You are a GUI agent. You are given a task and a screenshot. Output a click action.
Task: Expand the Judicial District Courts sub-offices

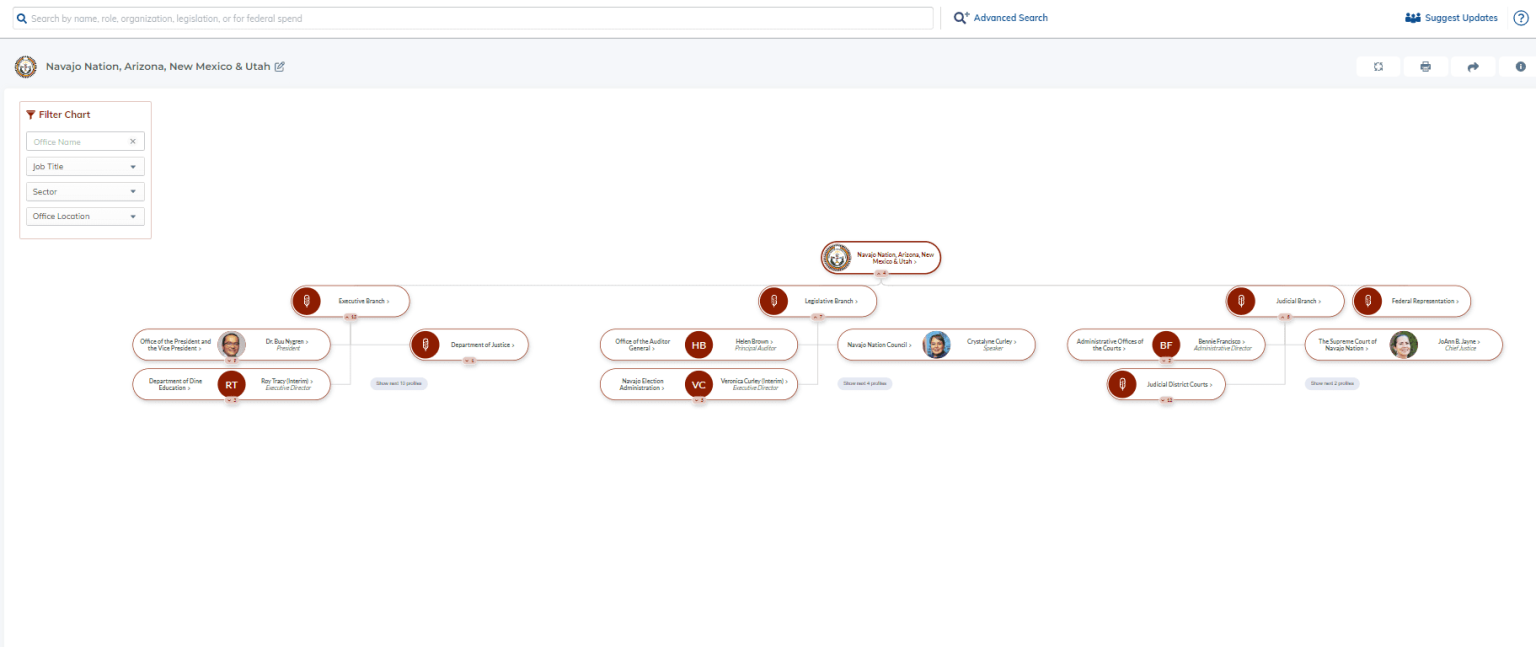[1167, 400]
